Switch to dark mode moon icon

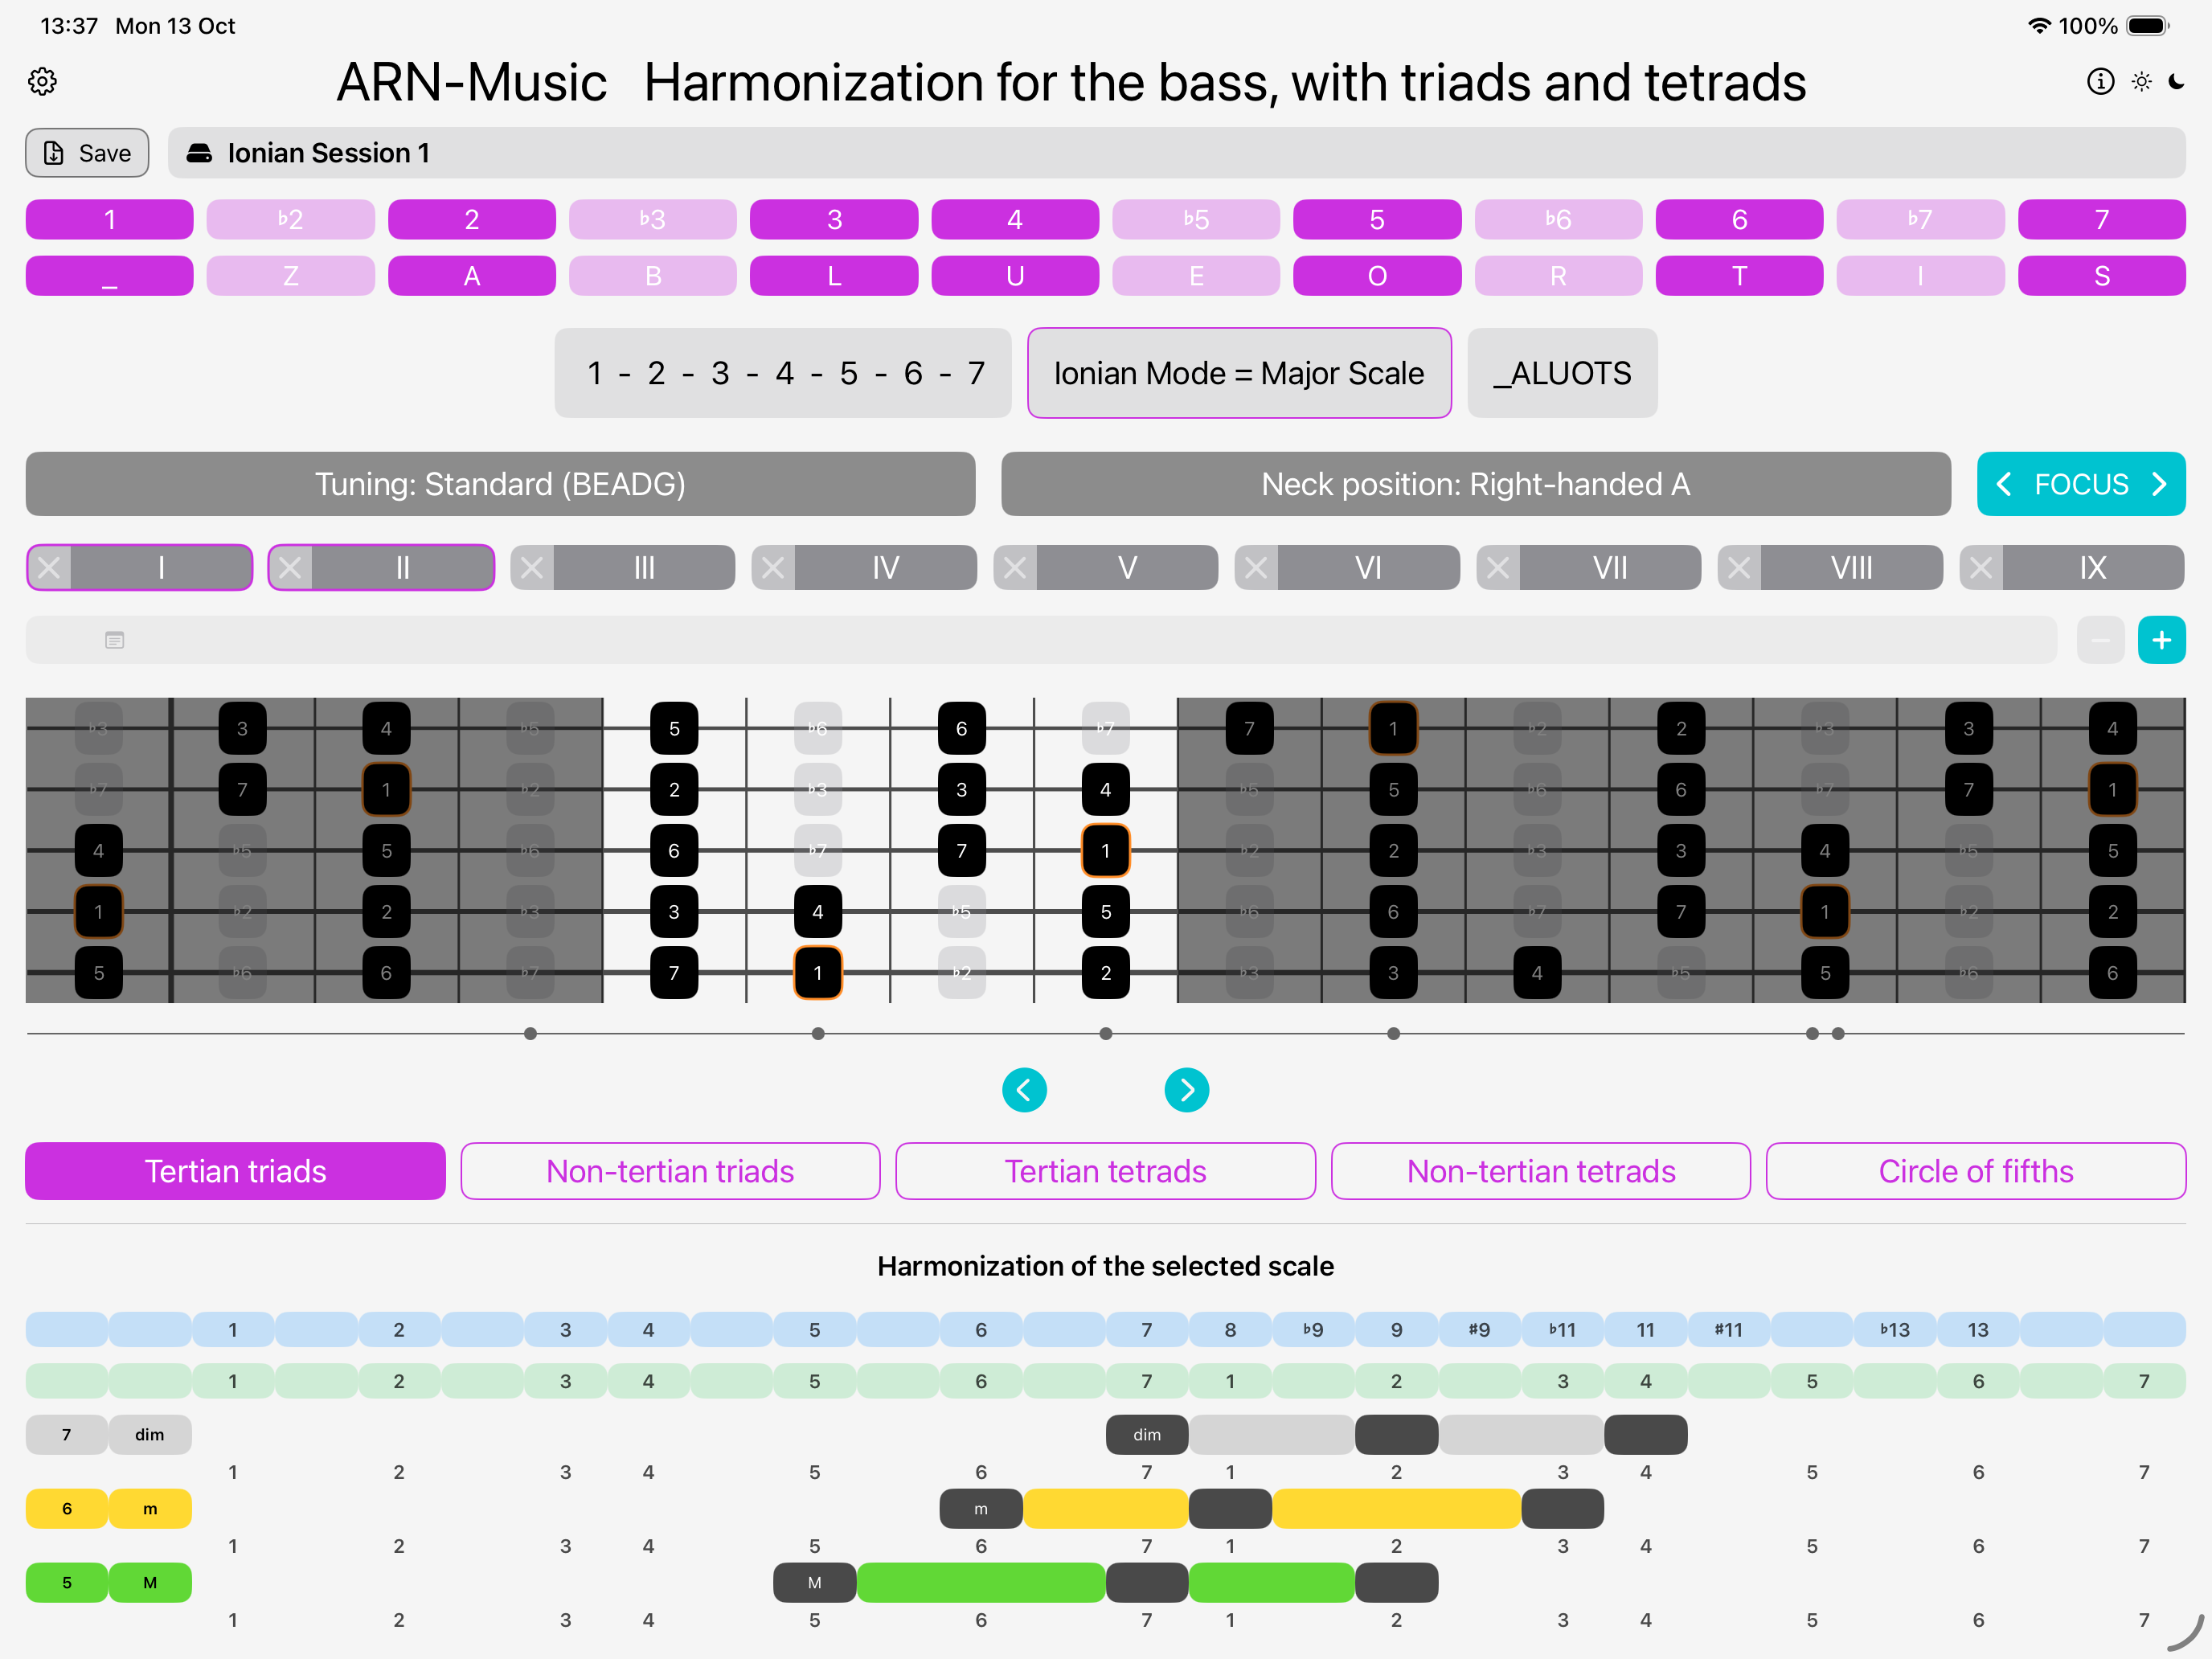(x=2177, y=81)
